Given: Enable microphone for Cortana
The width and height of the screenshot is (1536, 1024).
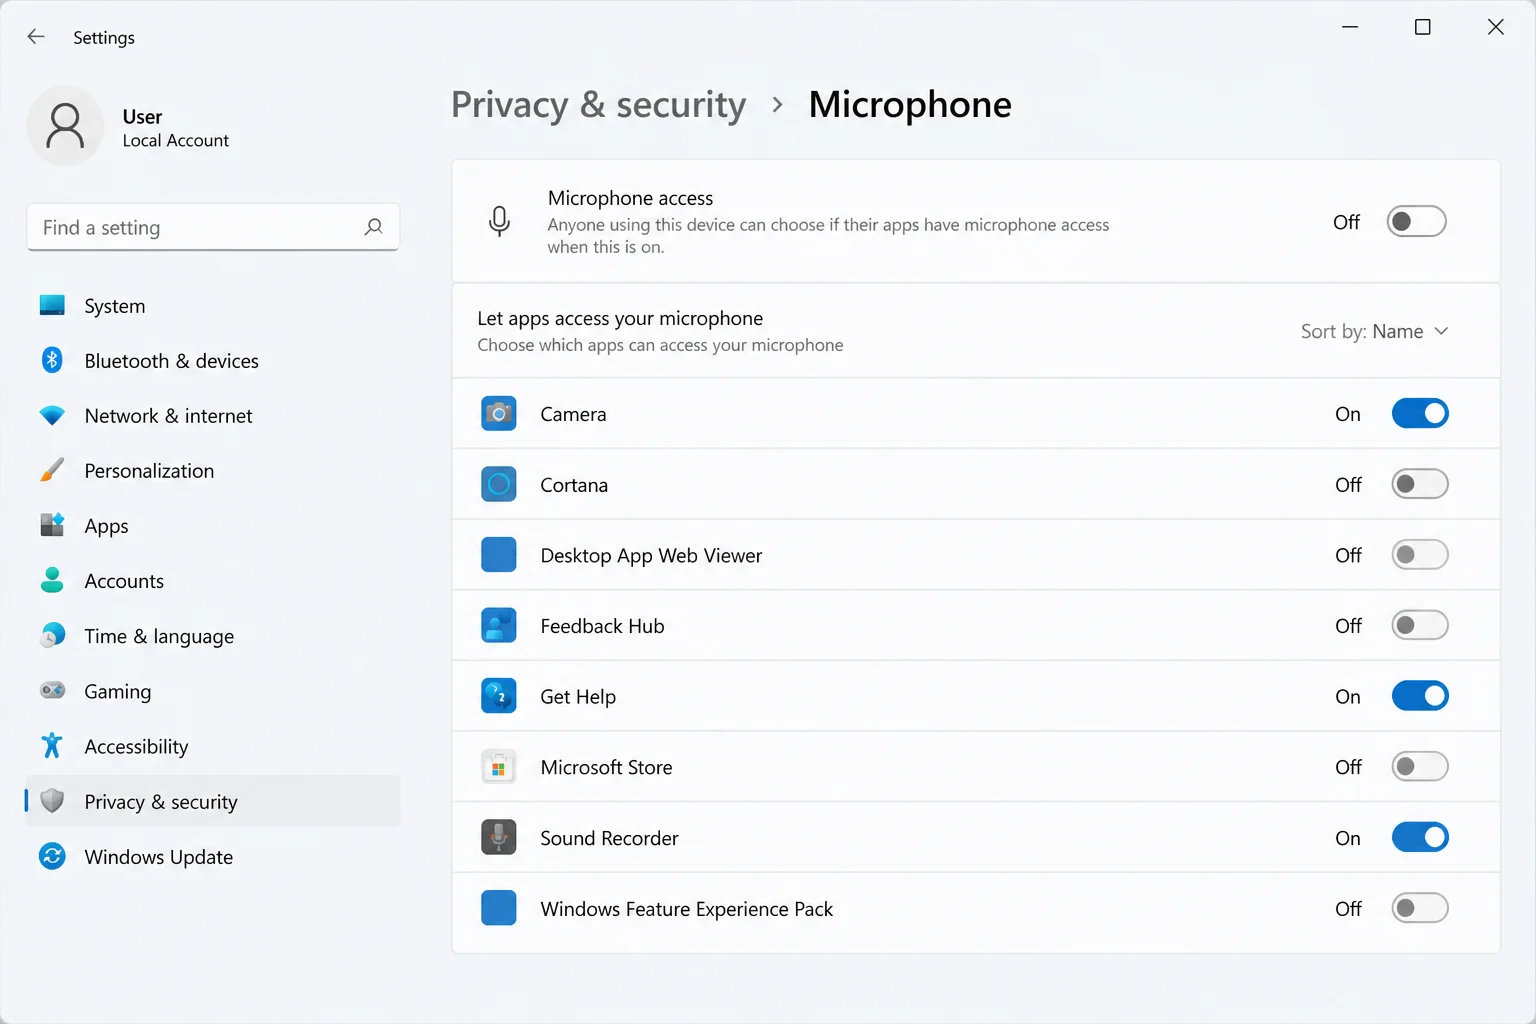Looking at the screenshot, I should pyautogui.click(x=1420, y=484).
